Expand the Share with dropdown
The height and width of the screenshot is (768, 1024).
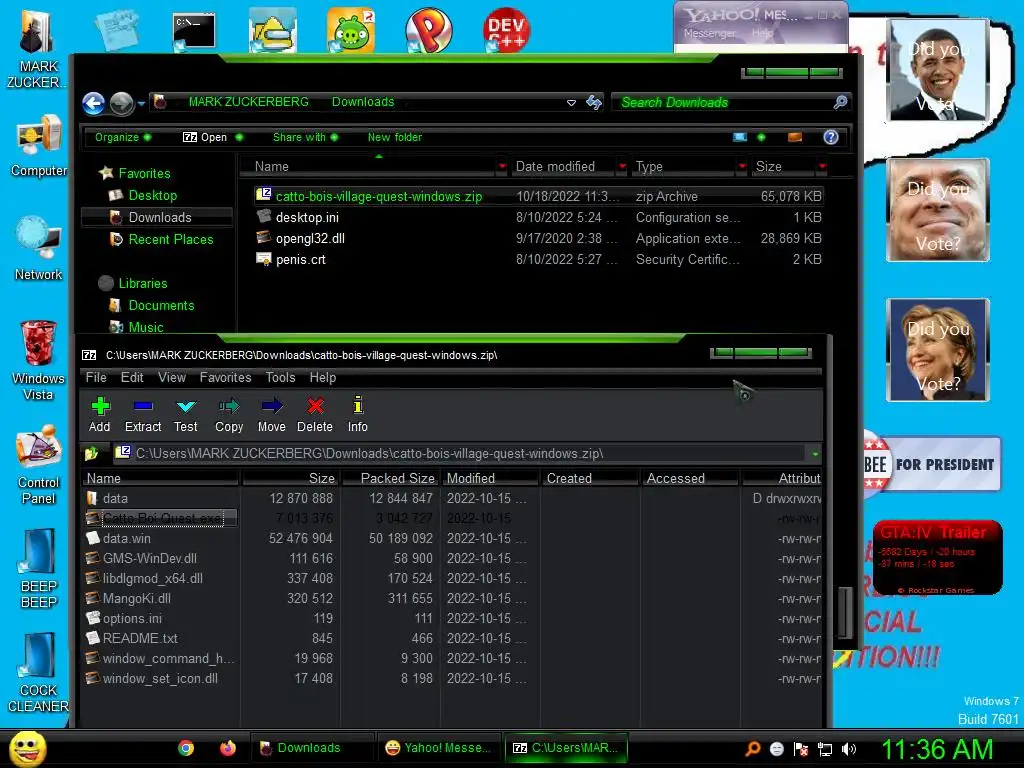tap(305, 137)
